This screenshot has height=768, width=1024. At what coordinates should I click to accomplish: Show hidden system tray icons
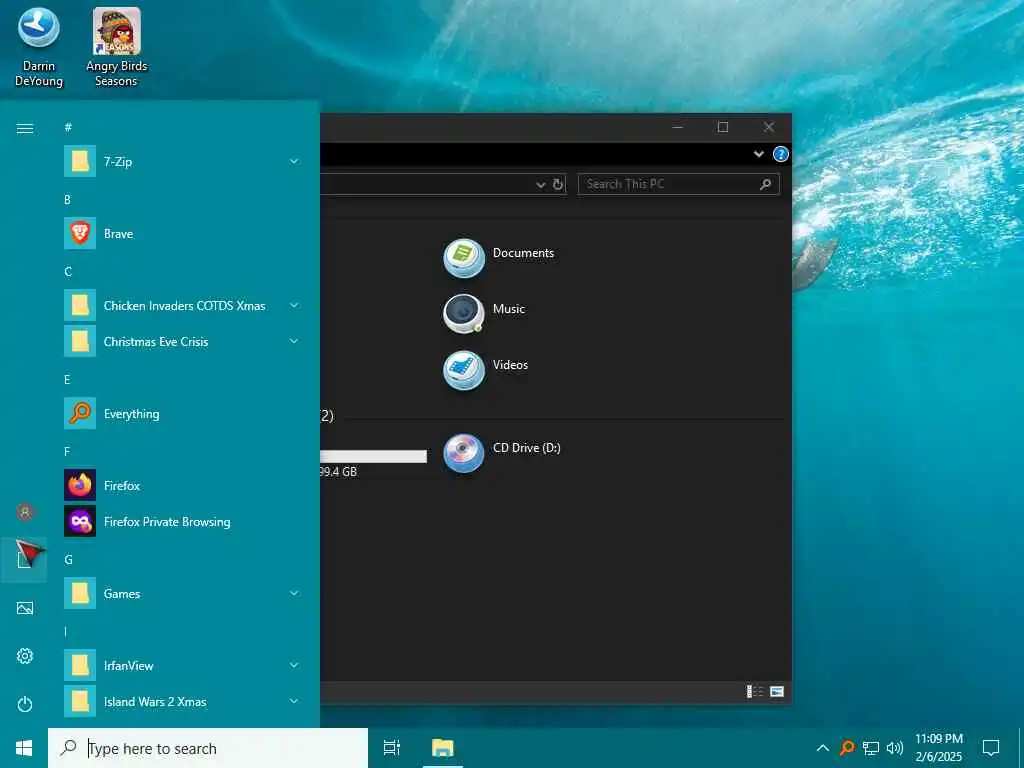(823, 748)
